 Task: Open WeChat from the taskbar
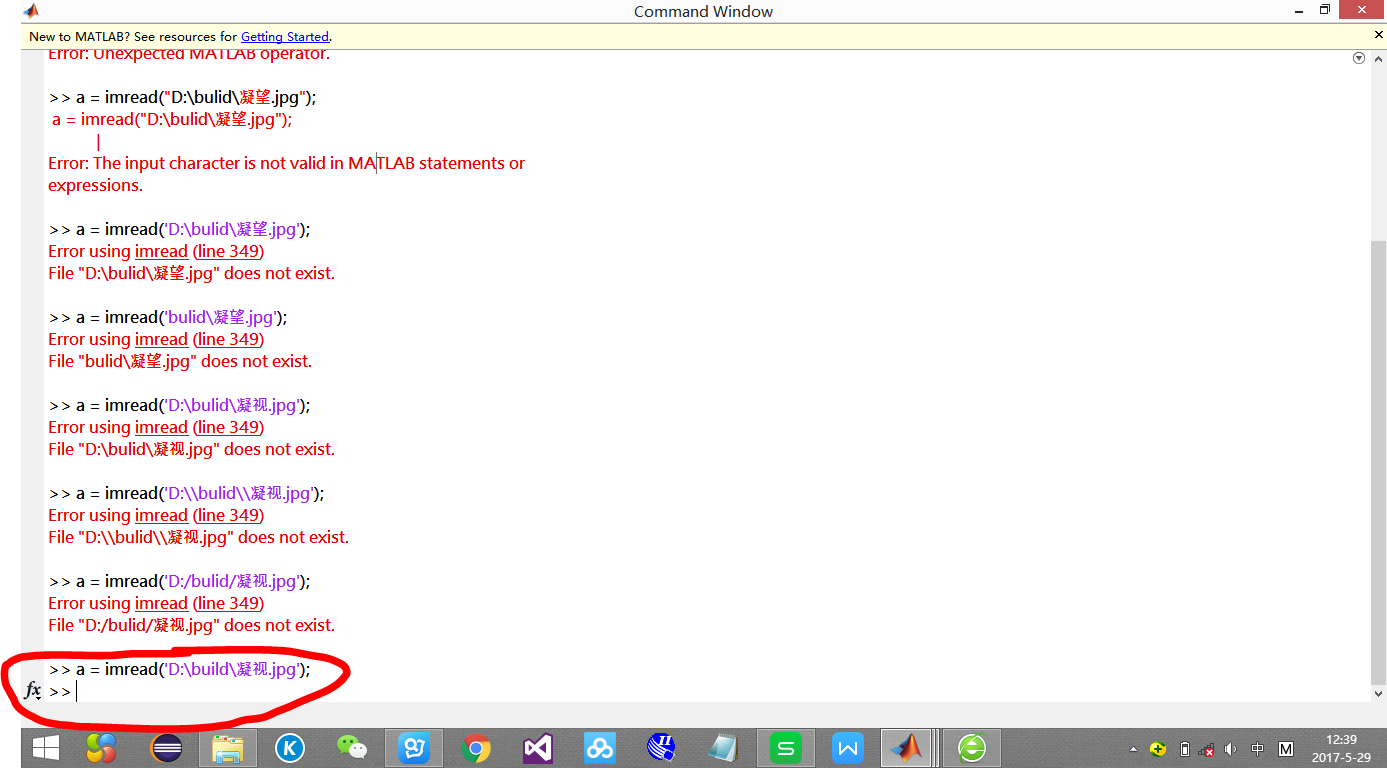click(352, 747)
